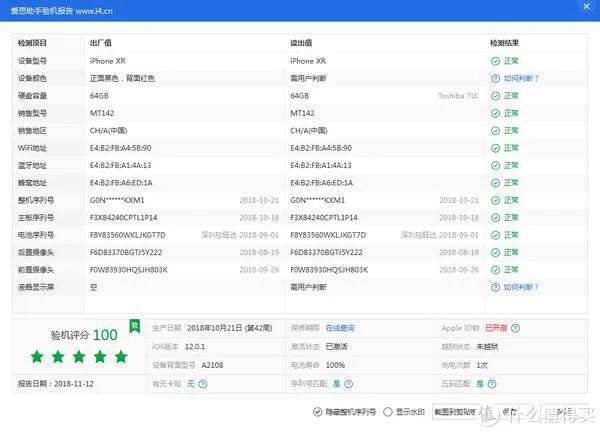Click the factory cellular address E4:B2:FB:A6:ED:1A

(x=121, y=183)
